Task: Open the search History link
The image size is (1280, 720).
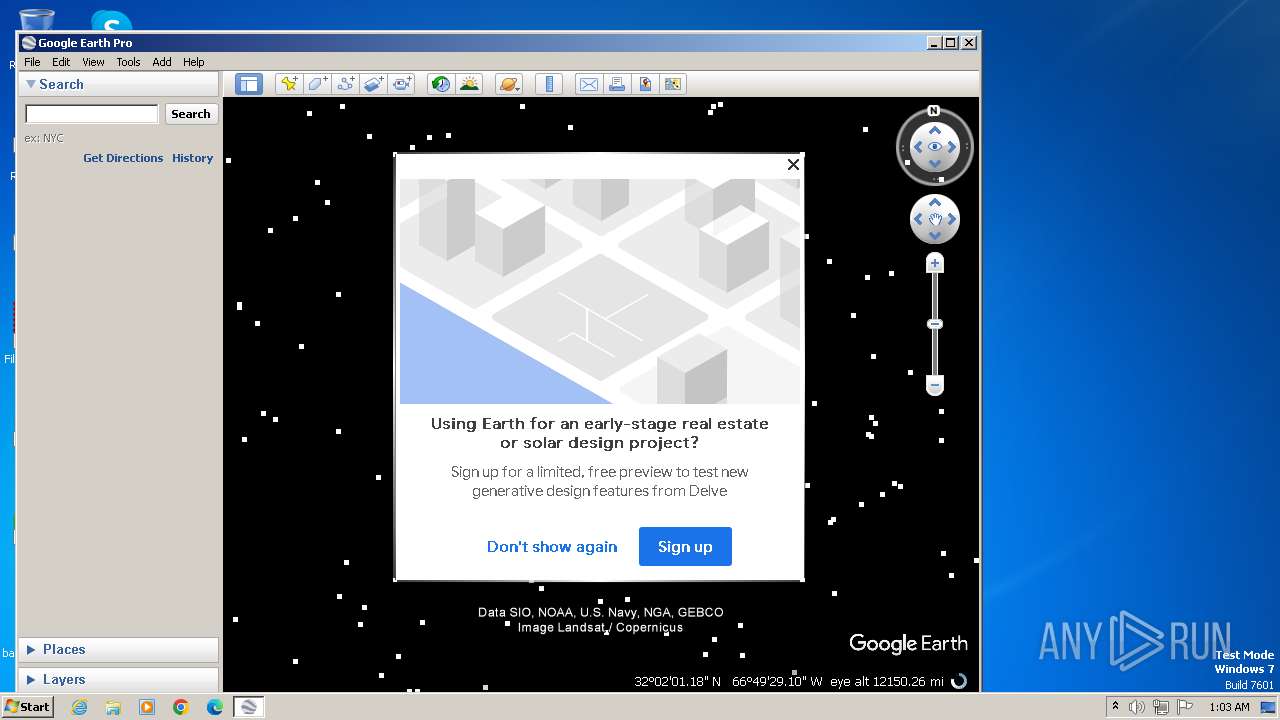Action: 192,158
